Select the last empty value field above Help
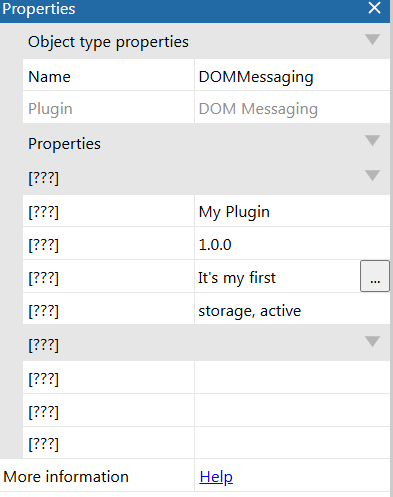Viewport: 393px width, 497px height. click(292, 443)
